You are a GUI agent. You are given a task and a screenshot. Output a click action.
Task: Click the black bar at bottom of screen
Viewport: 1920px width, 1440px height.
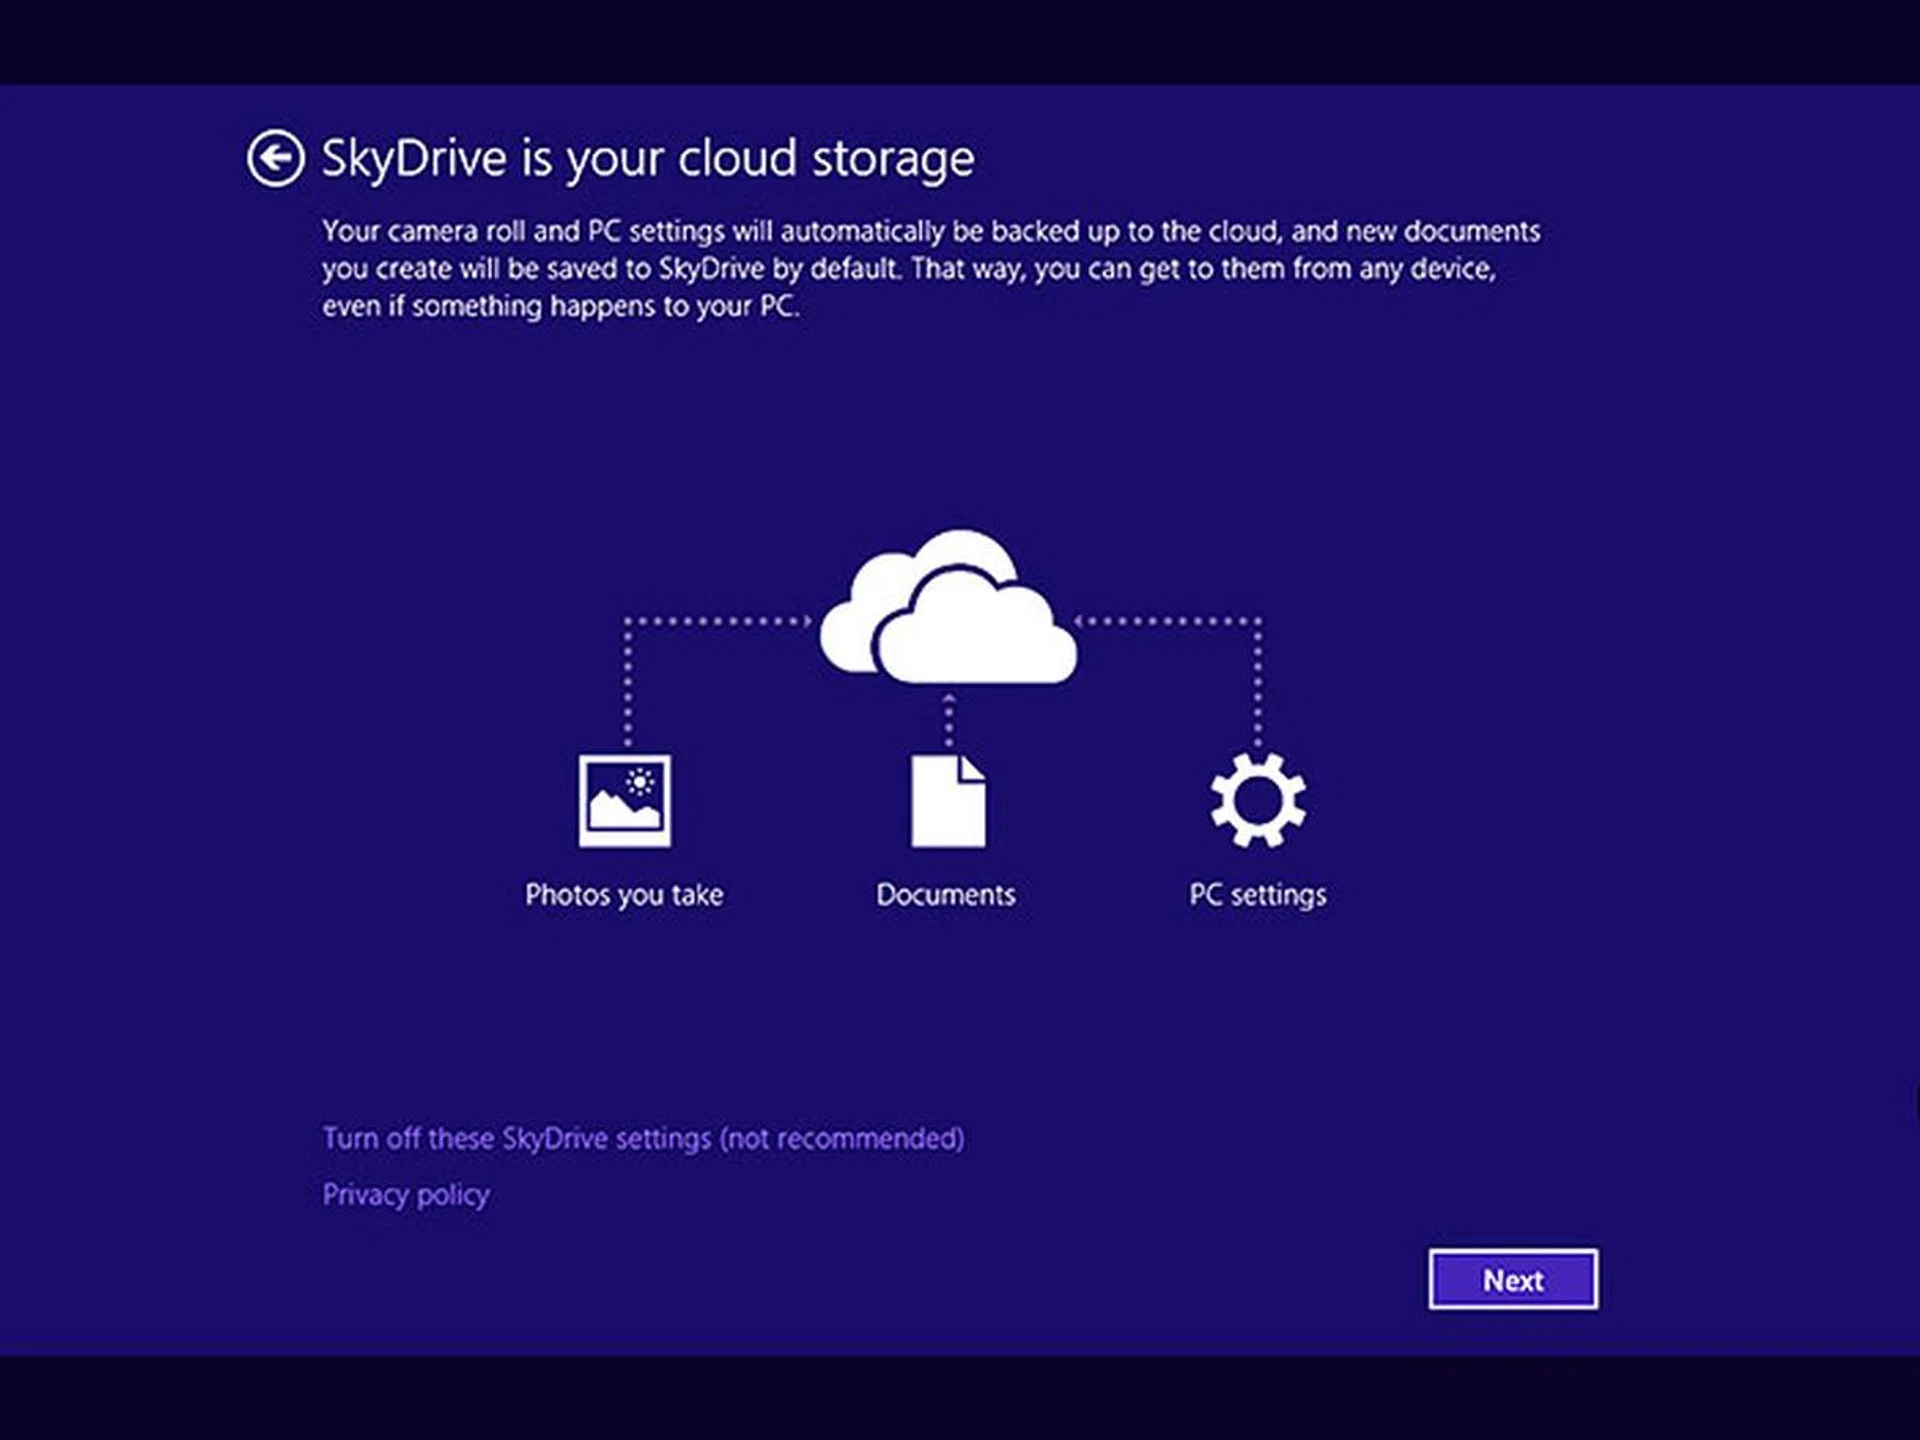(960, 1398)
